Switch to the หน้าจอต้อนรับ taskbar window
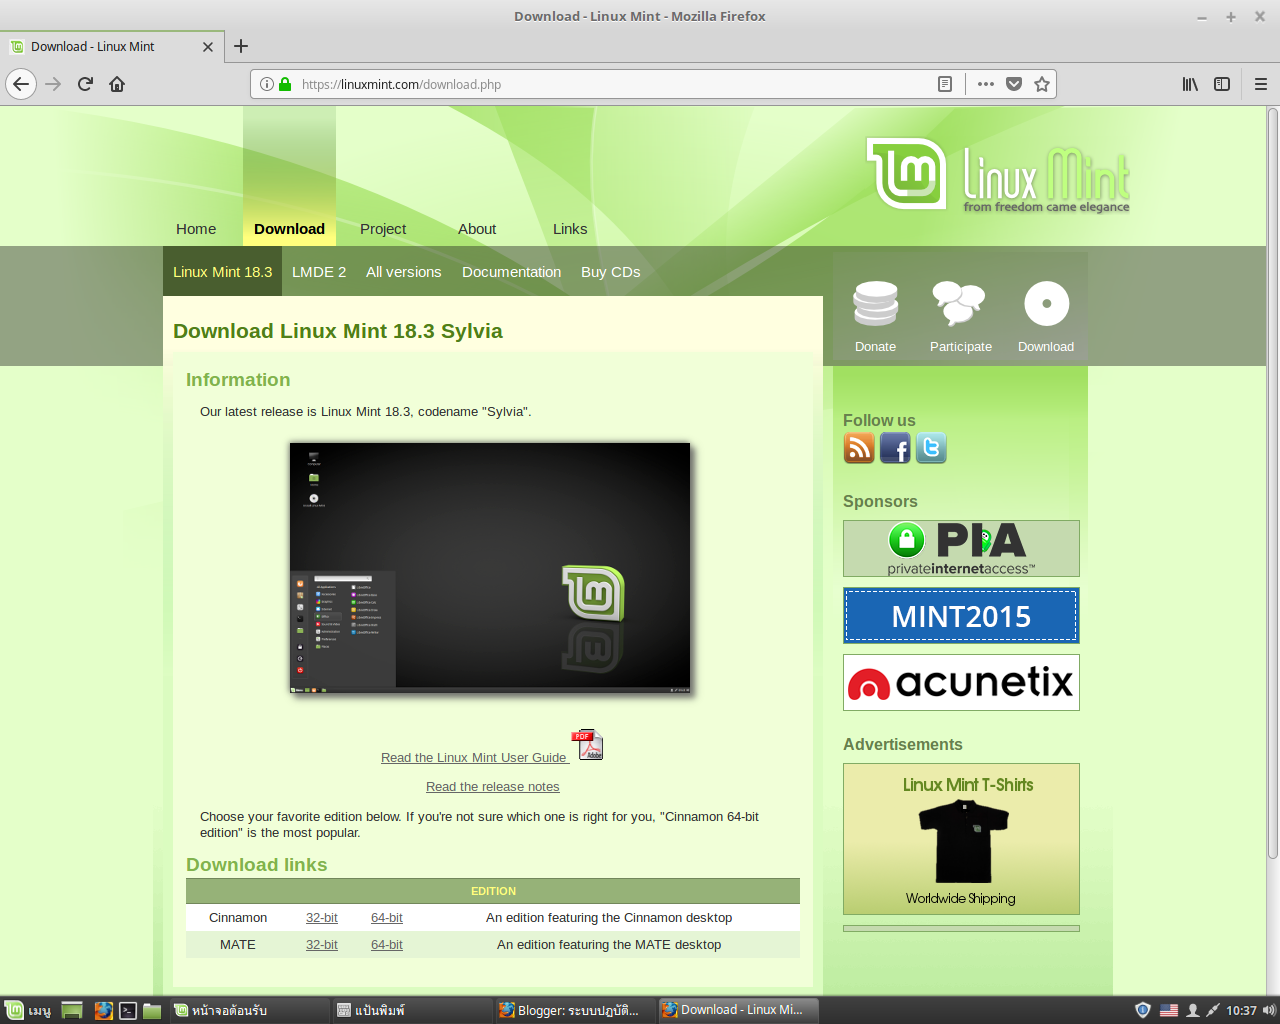The height and width of the screenshot is (1024, 1280). pos(249,1010)
